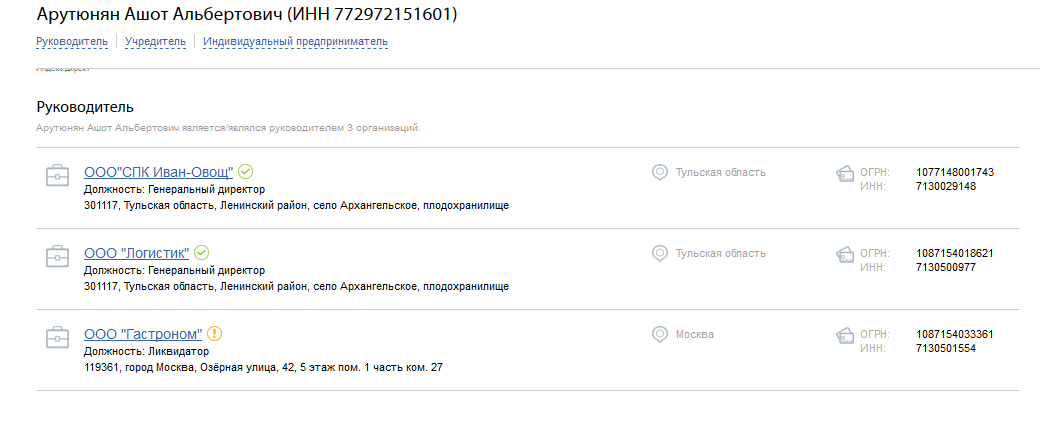
Task: Click green checkmark next to ООО"СПК Иван-Овощ"
Action: [245, 172]
